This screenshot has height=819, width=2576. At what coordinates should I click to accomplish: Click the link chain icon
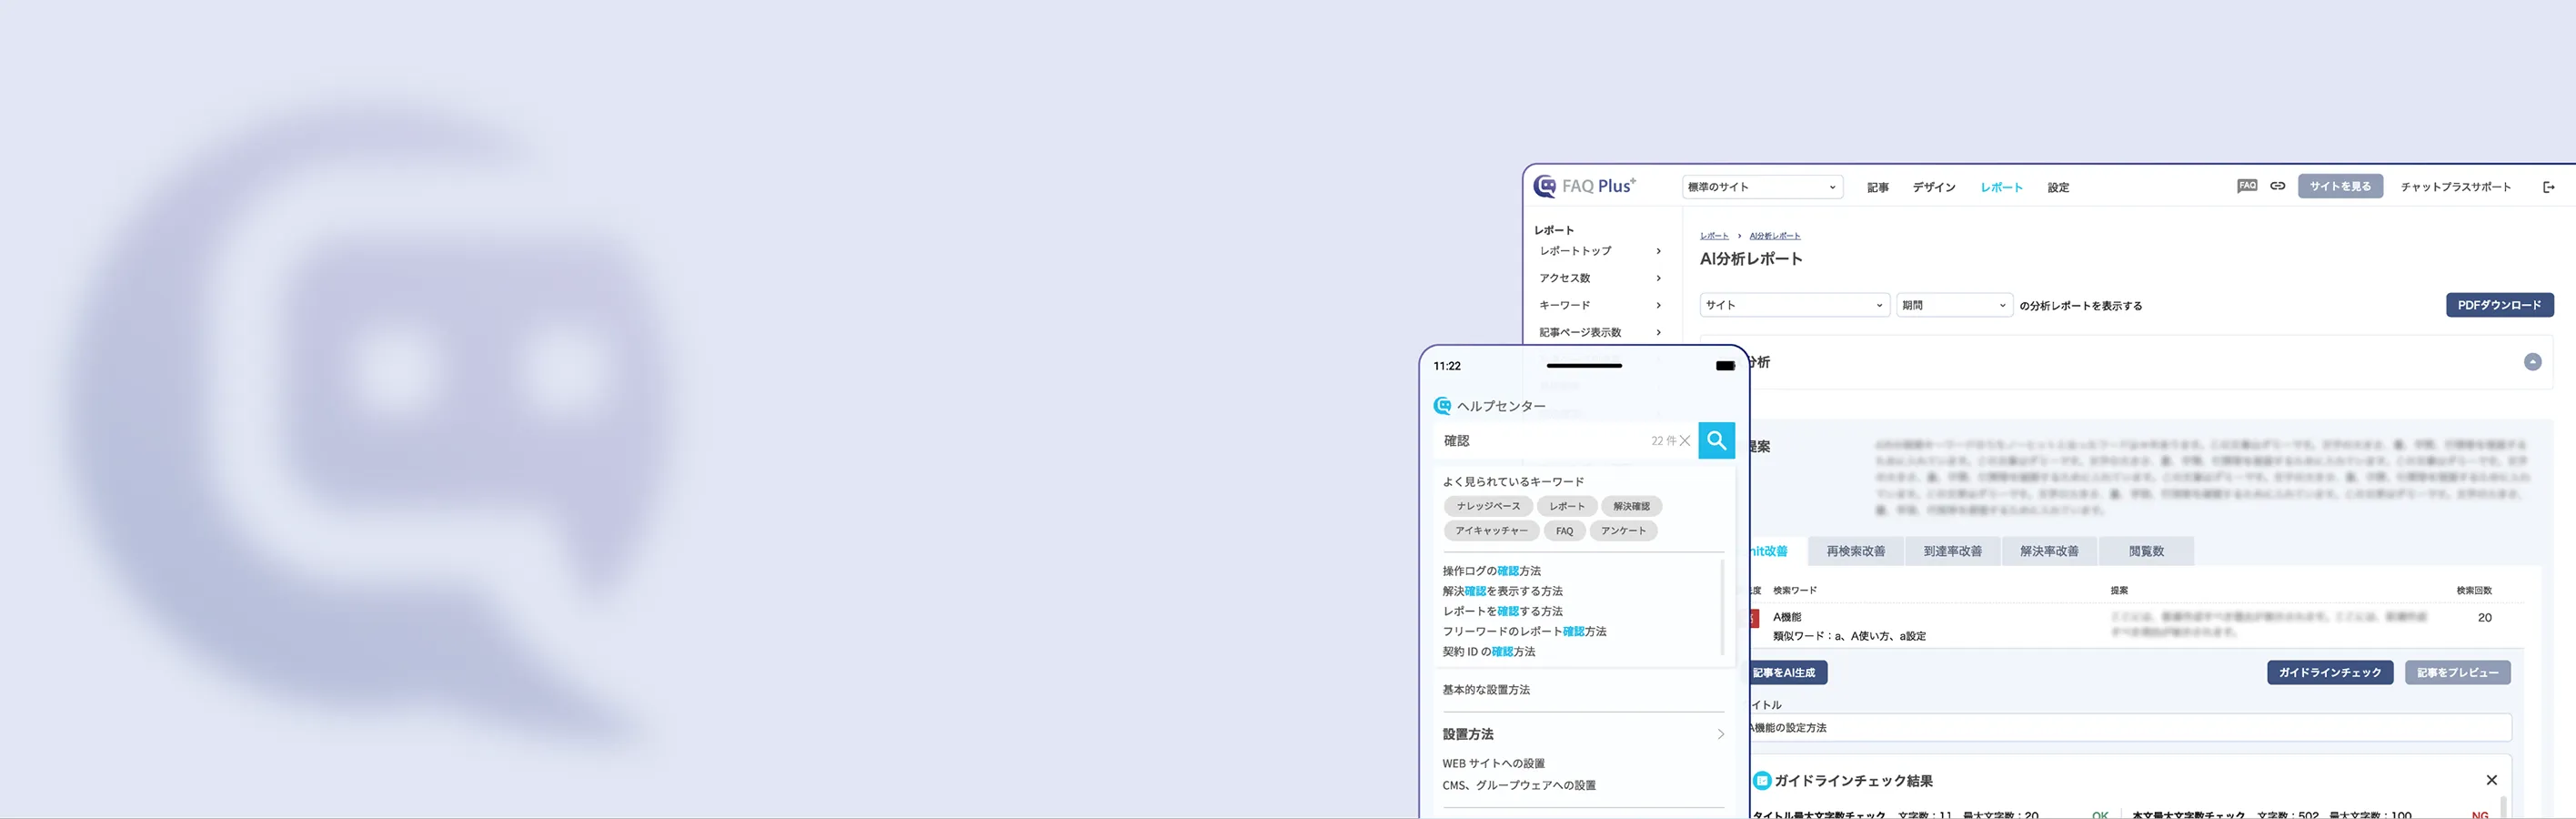[2277, 186]
